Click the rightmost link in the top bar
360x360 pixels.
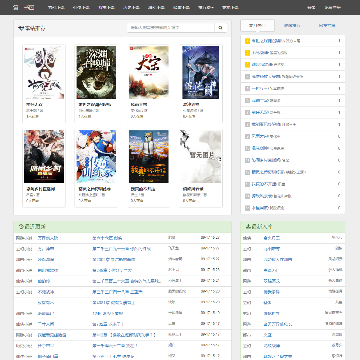tap(333, 7)
